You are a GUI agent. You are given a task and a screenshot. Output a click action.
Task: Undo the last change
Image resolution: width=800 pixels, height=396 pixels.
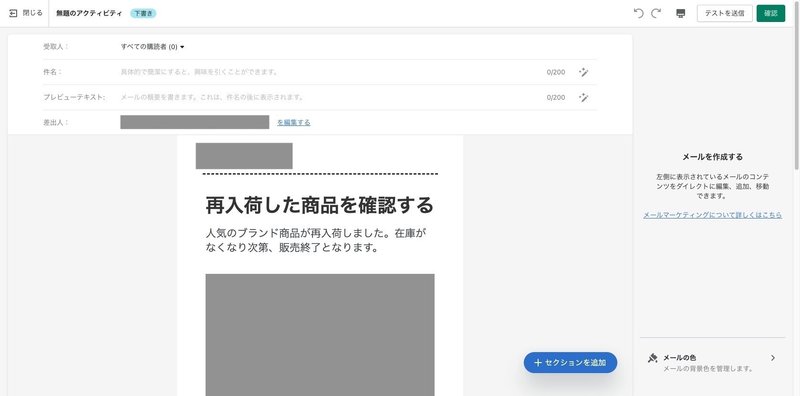(x=638, y=13)
